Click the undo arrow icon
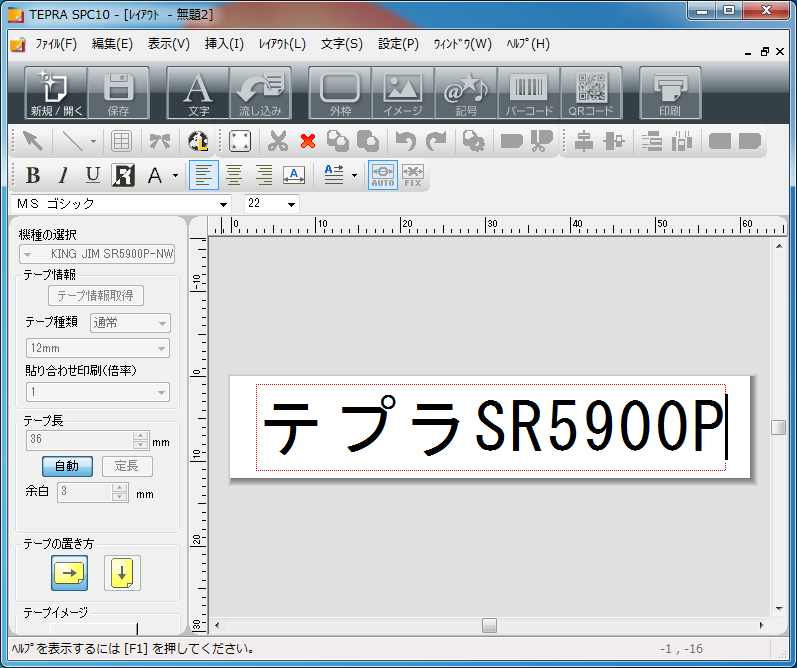This screenshot has height=668, width=797. coord(406,141)
